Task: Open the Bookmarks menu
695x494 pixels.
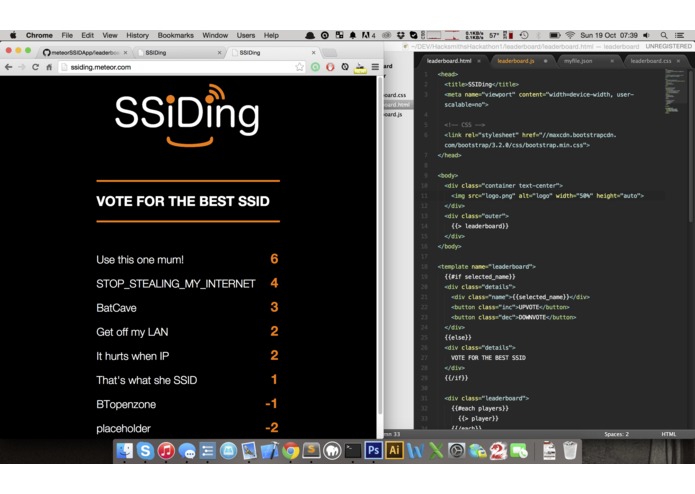Action: 176,35
